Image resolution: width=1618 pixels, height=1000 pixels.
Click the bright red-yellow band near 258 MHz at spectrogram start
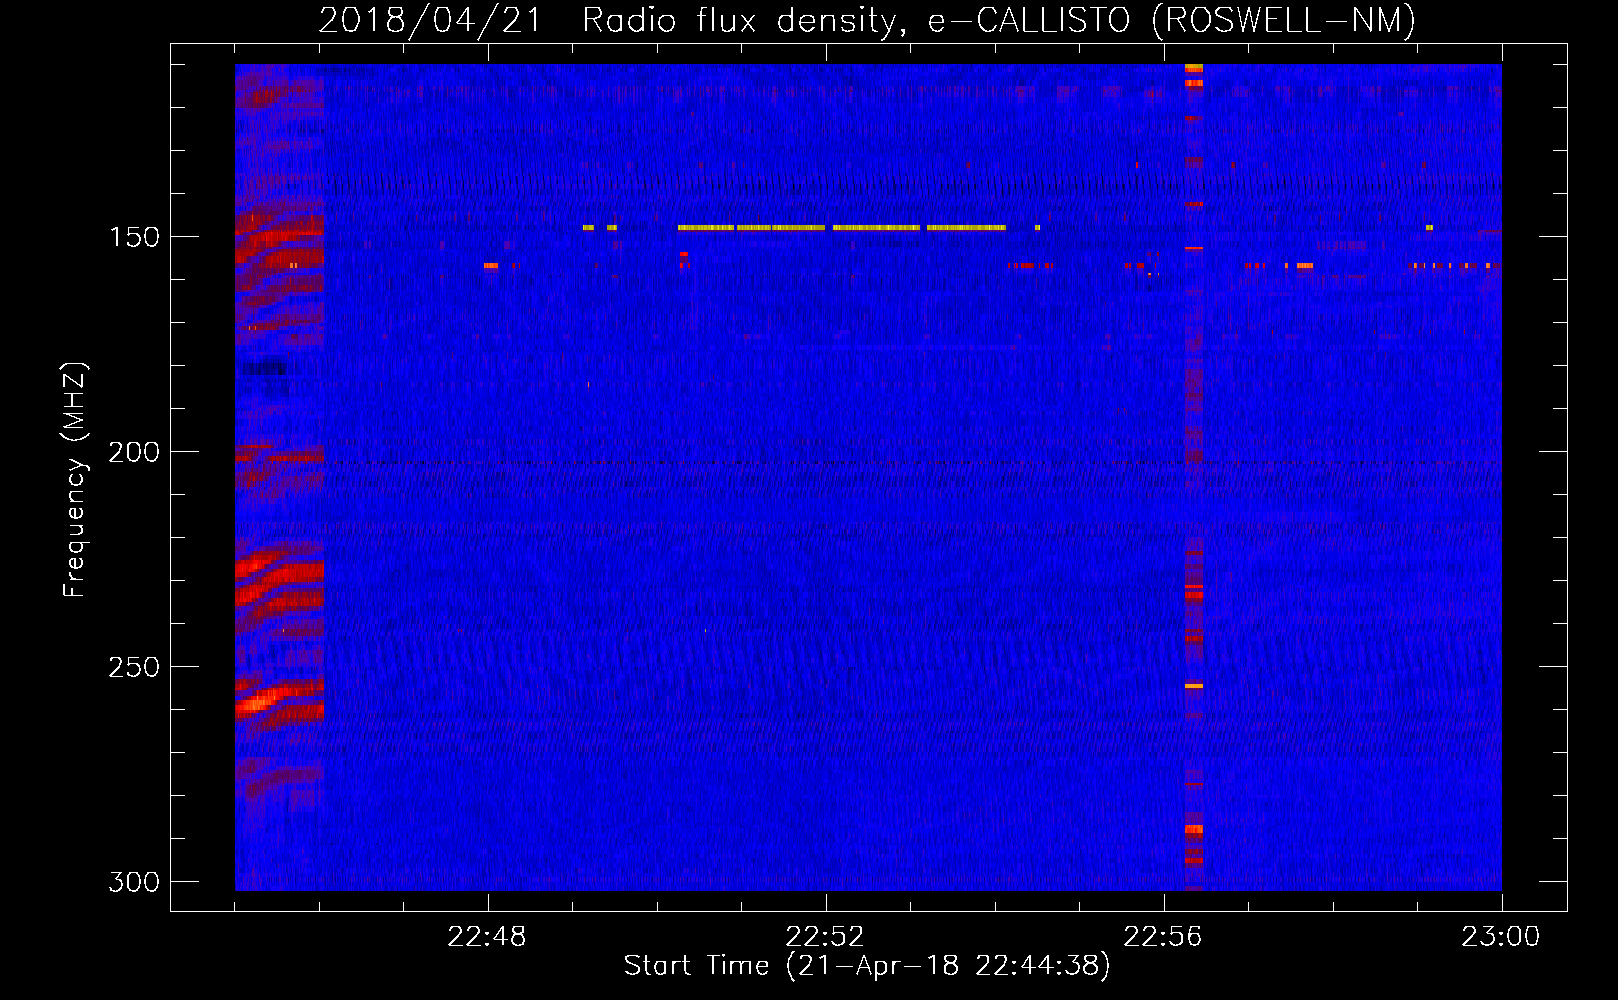tap(279, 698)
